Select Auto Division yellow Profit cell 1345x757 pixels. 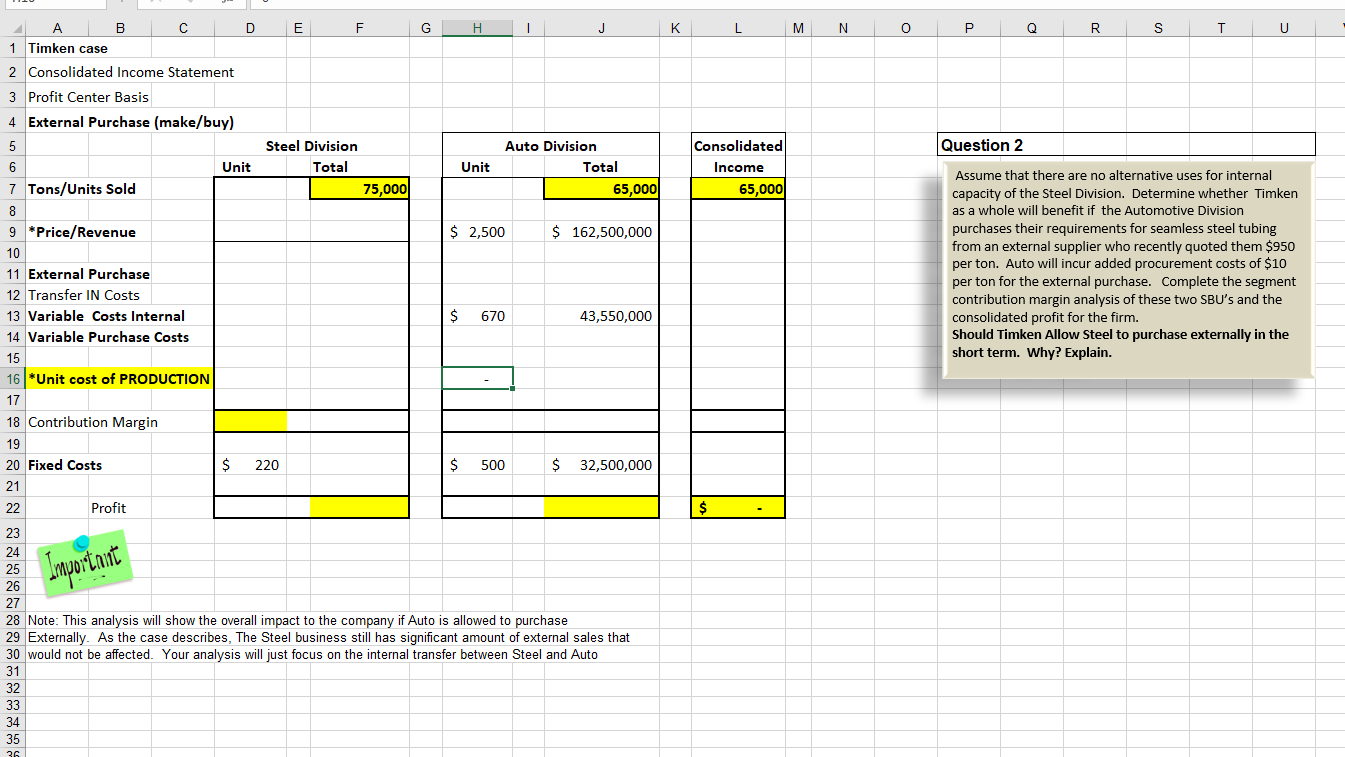point(600,508)
